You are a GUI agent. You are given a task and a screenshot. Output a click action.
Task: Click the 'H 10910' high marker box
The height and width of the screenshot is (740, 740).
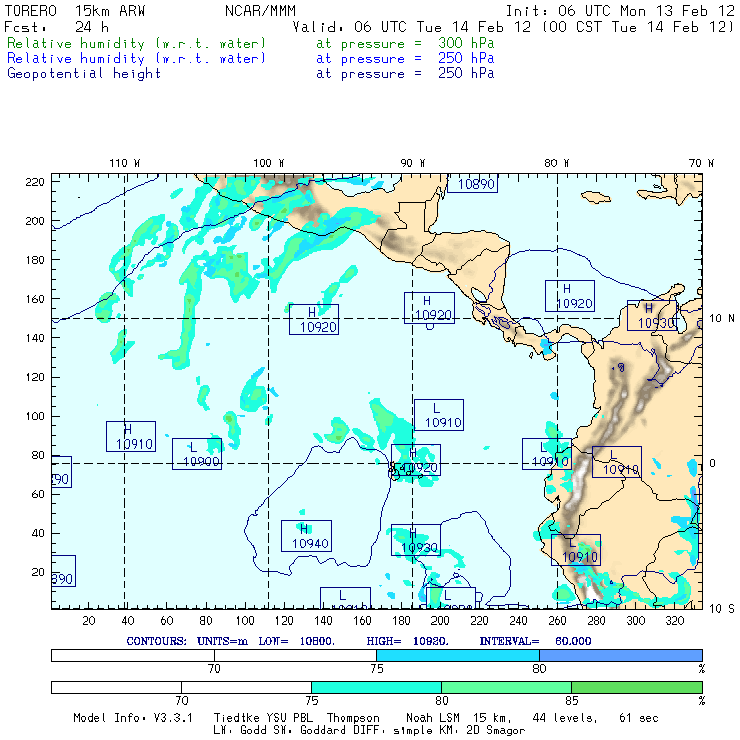tap(131, 437)
